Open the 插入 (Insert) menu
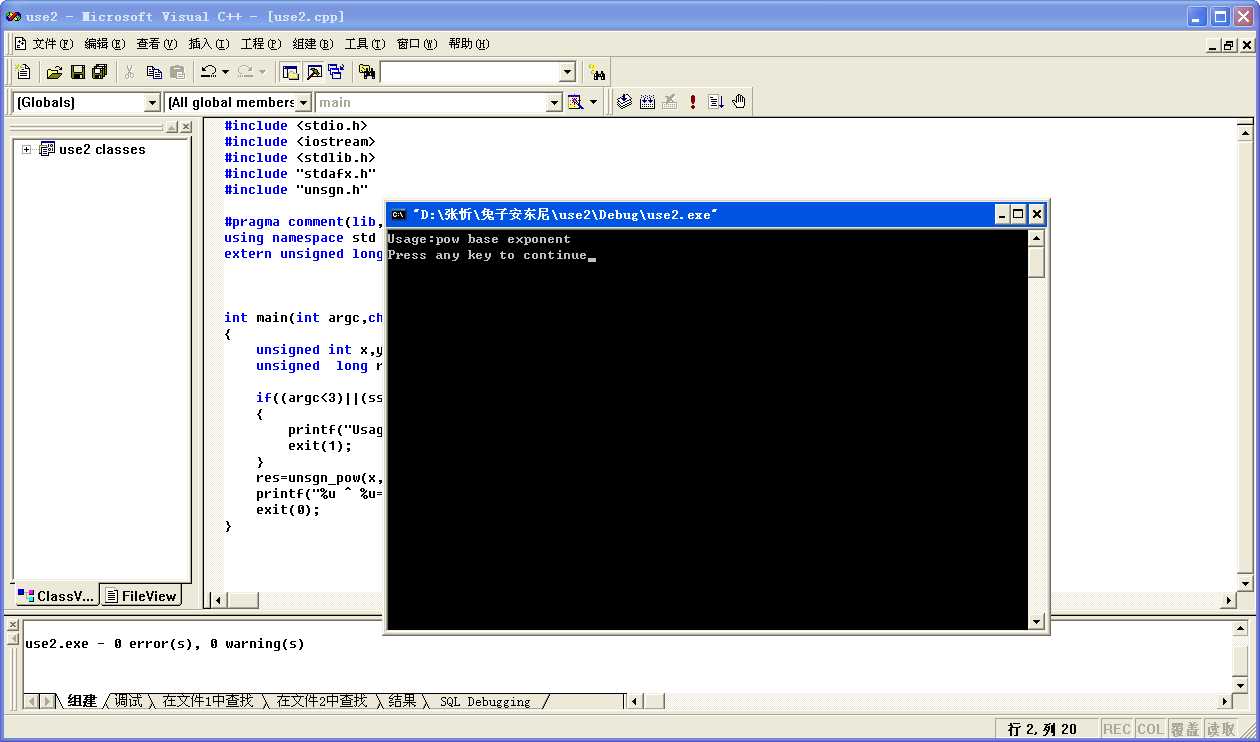The image size is (1260, 742). point(209,43)
